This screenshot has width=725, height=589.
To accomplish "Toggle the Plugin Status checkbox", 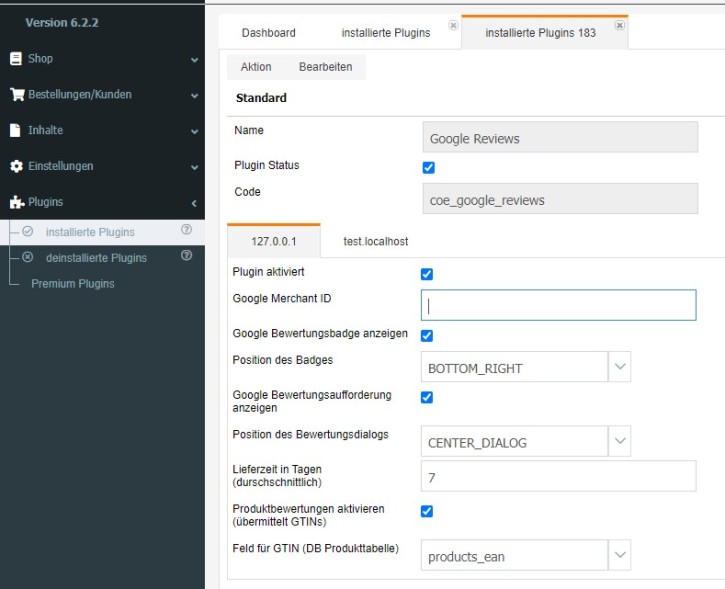I will click(429, 167).
